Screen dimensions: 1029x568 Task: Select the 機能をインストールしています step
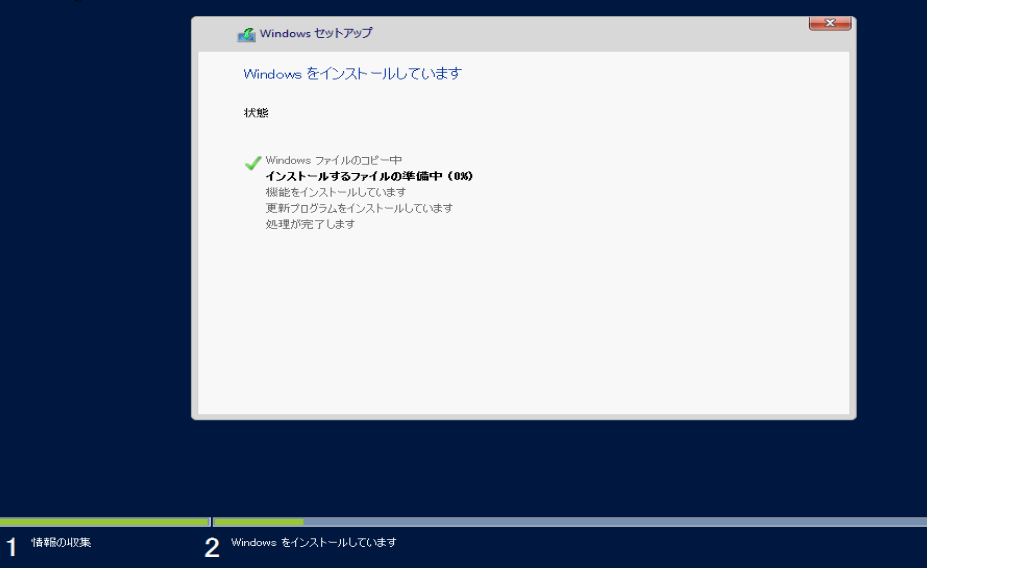[335, 192]
